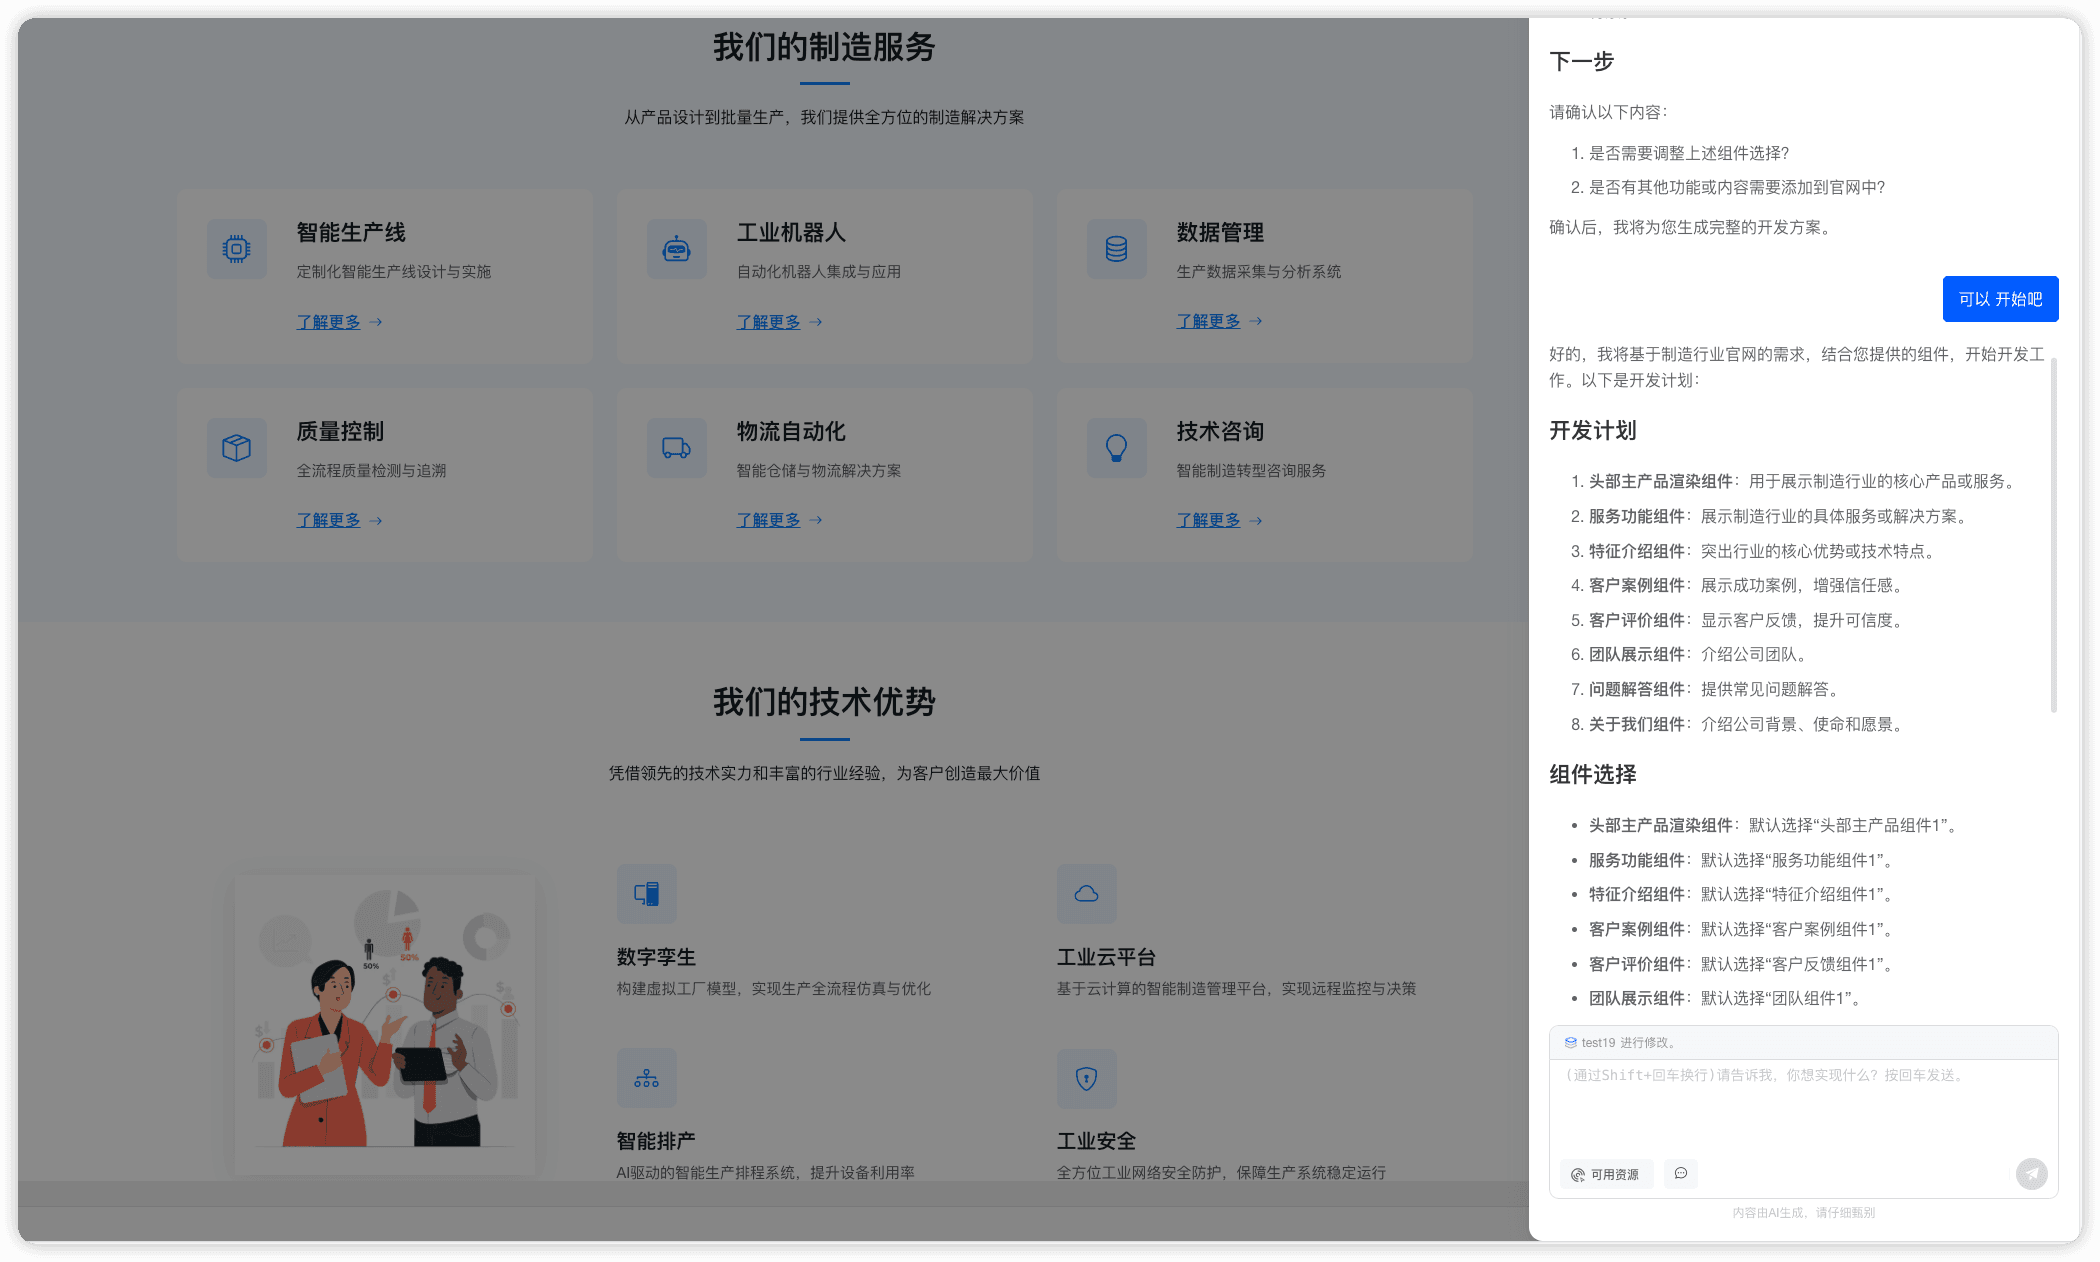Click the 工业云平台 cloud icon
Image resolution: width=2100 pixels, height=1262 pixels.
(1087, 894)
